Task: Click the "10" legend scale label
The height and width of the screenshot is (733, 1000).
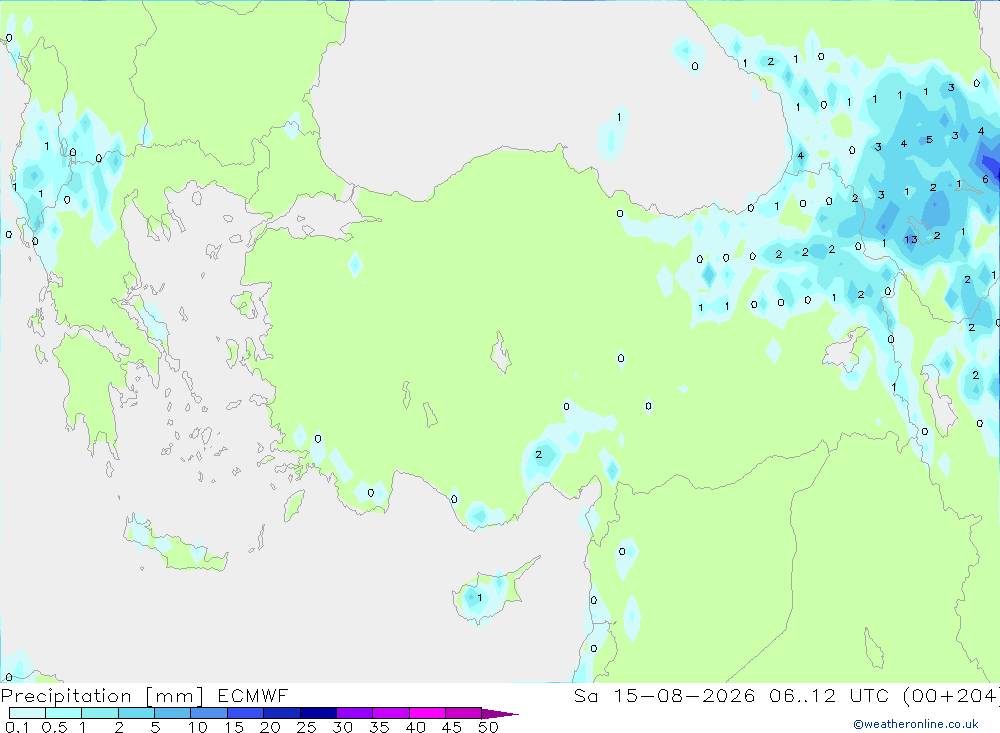Action: [x=198, y=727]
